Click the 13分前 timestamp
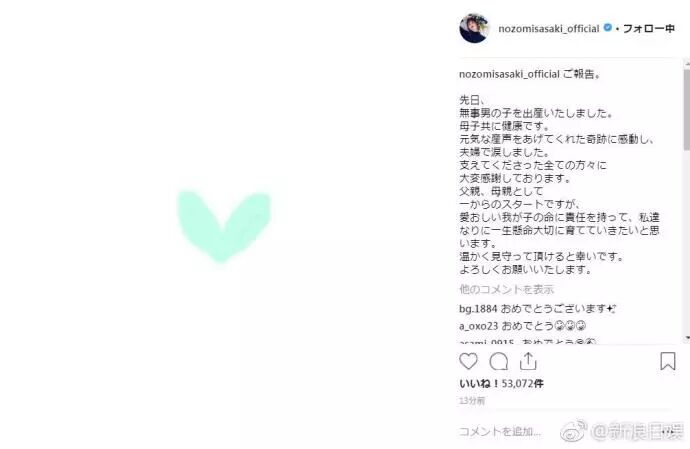 coord(472,401)
